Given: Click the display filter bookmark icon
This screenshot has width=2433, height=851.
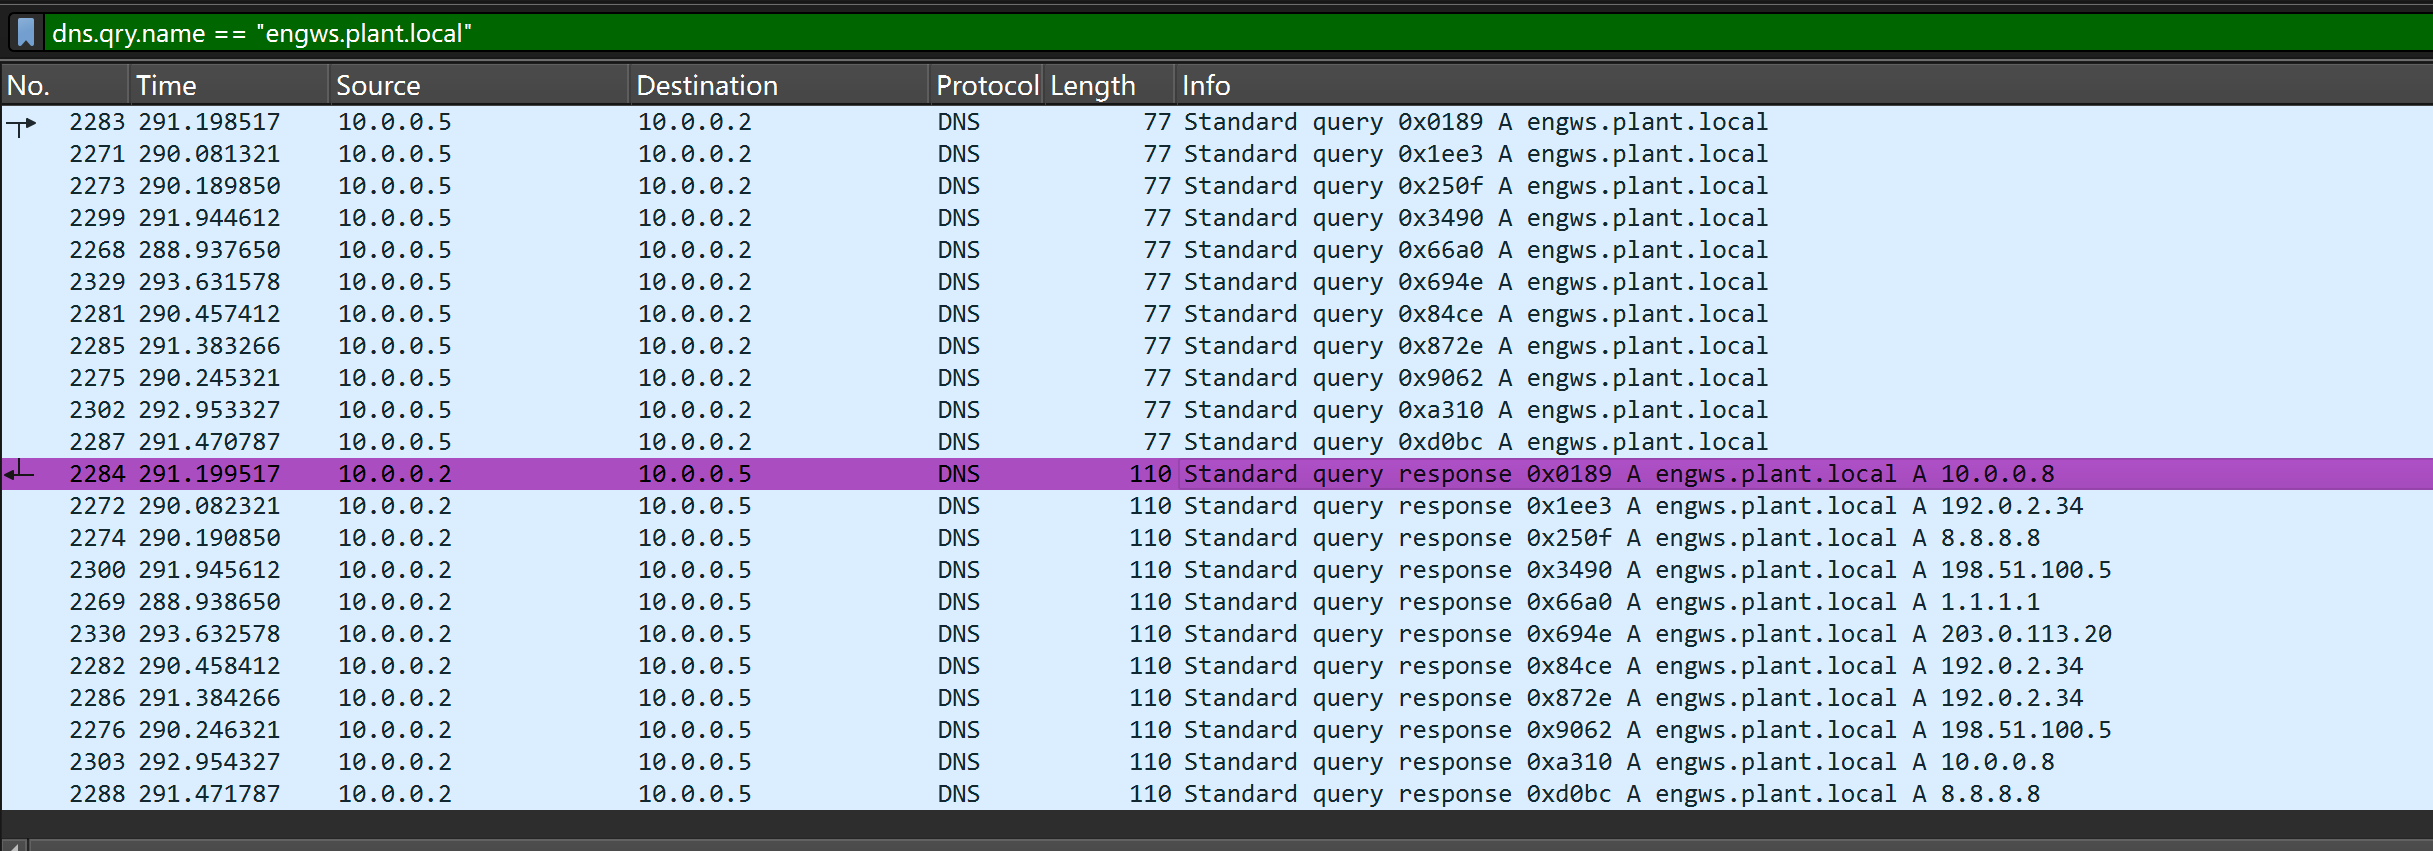Looking at the screenshot, I should pyautogui.click(x=26, y=33).
